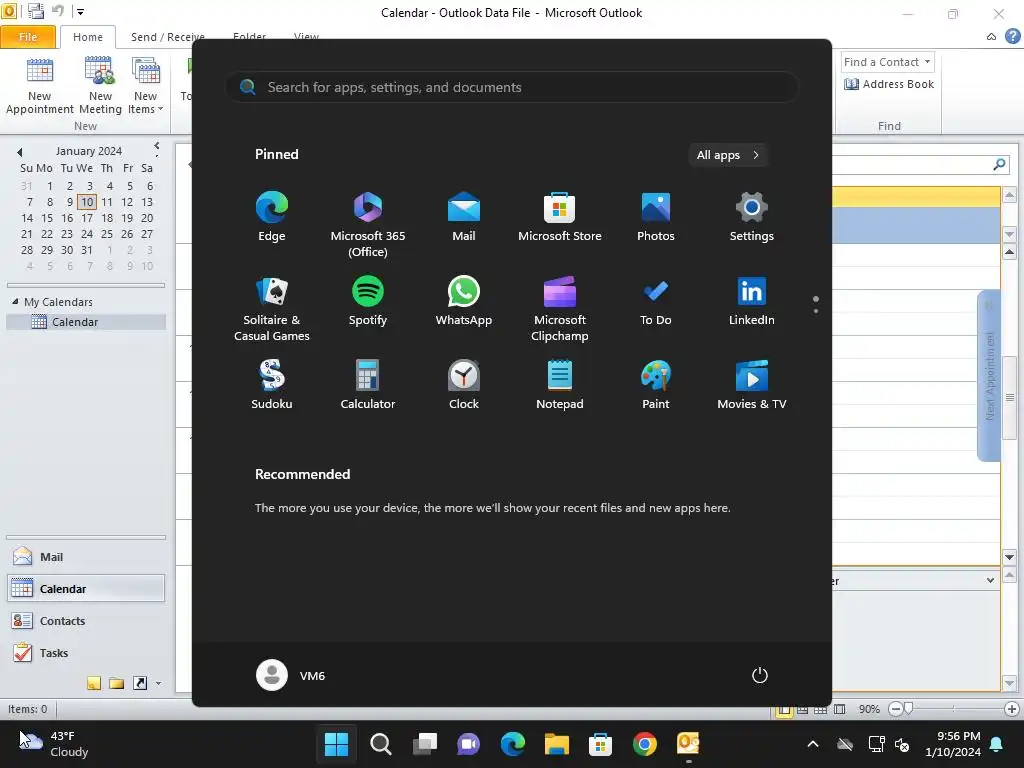The width and height of the screenshot is (1024, 768).
Task: Open Google Chrome from taskbar
Action: 644,744
